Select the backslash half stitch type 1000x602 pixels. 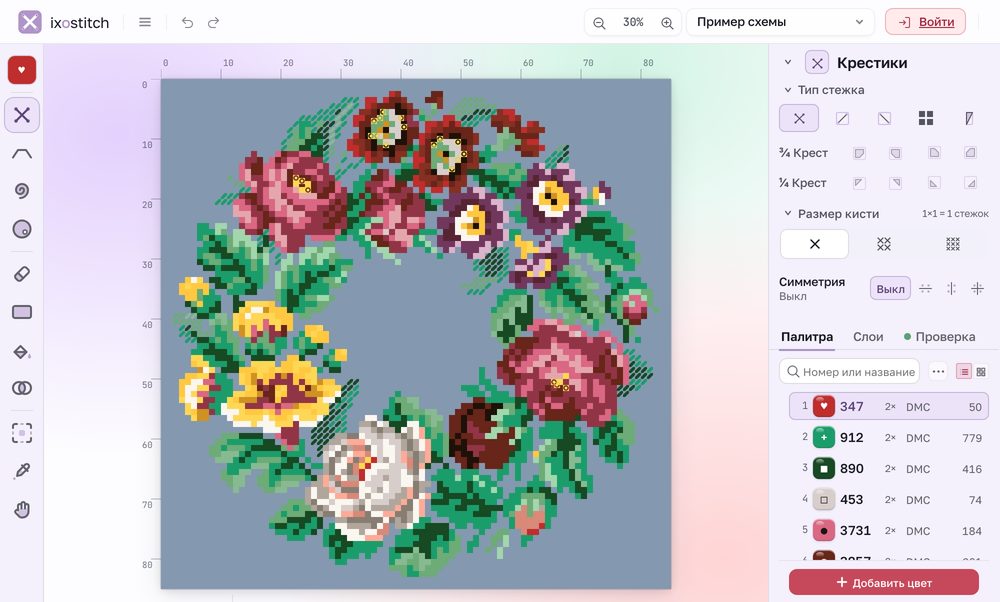click(x=884, y=118)
